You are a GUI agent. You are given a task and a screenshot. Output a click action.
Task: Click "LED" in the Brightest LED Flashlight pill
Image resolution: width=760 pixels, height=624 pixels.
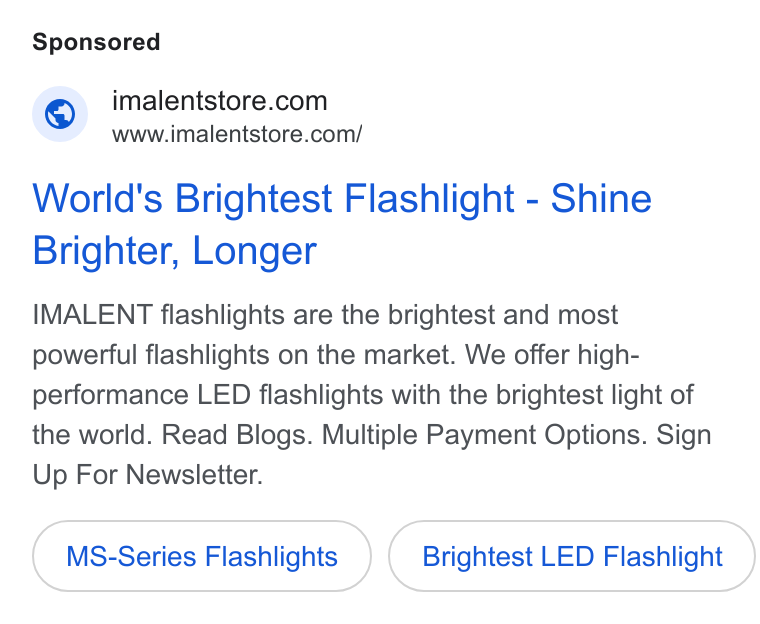[x=567, y=556]
